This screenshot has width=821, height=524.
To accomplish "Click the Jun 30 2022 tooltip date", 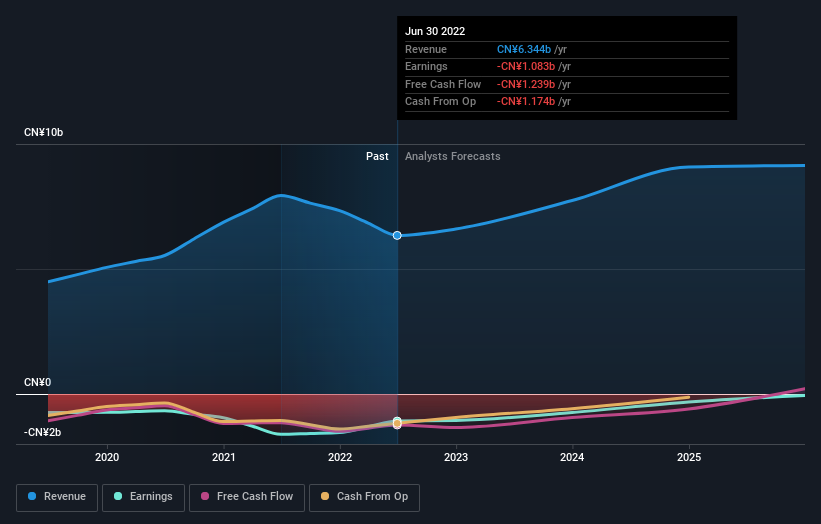I will click(x=435, y=31).
